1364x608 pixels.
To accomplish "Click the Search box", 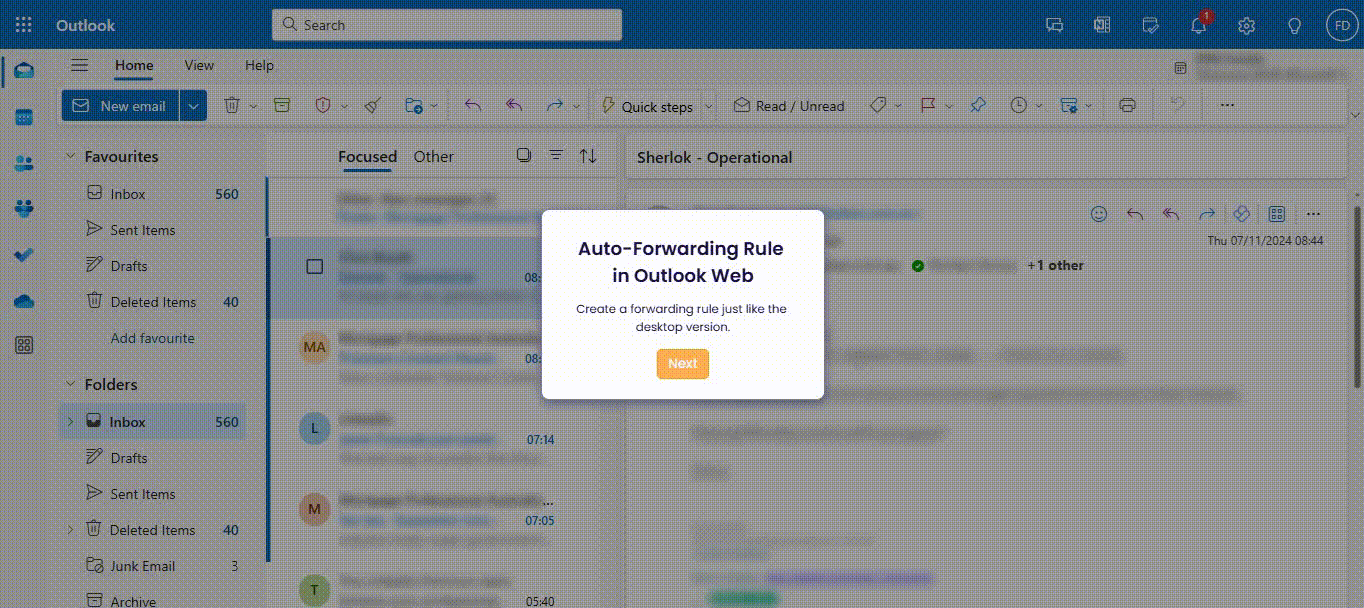I will pos(447,25).
